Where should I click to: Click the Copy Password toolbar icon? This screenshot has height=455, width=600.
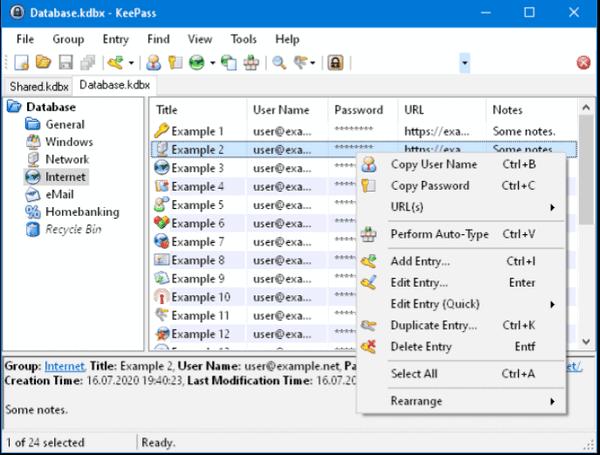click(175, 62)
